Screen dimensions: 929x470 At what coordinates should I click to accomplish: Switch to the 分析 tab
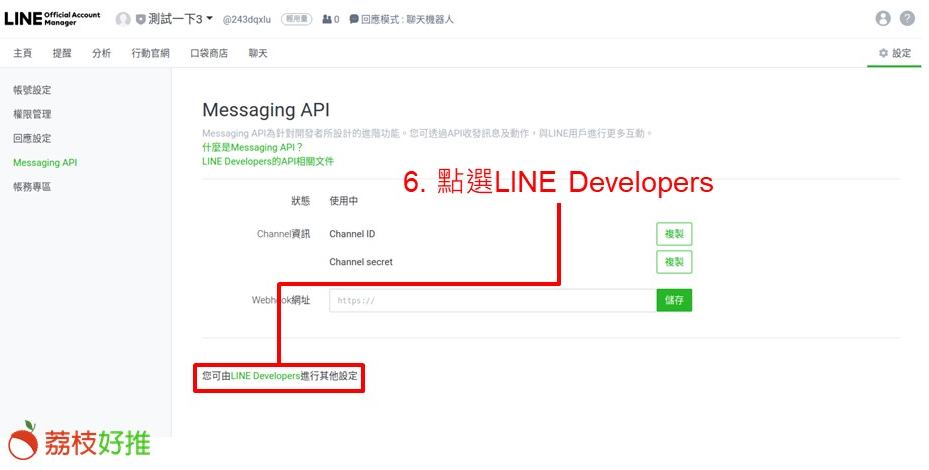[x=101, y=53]
